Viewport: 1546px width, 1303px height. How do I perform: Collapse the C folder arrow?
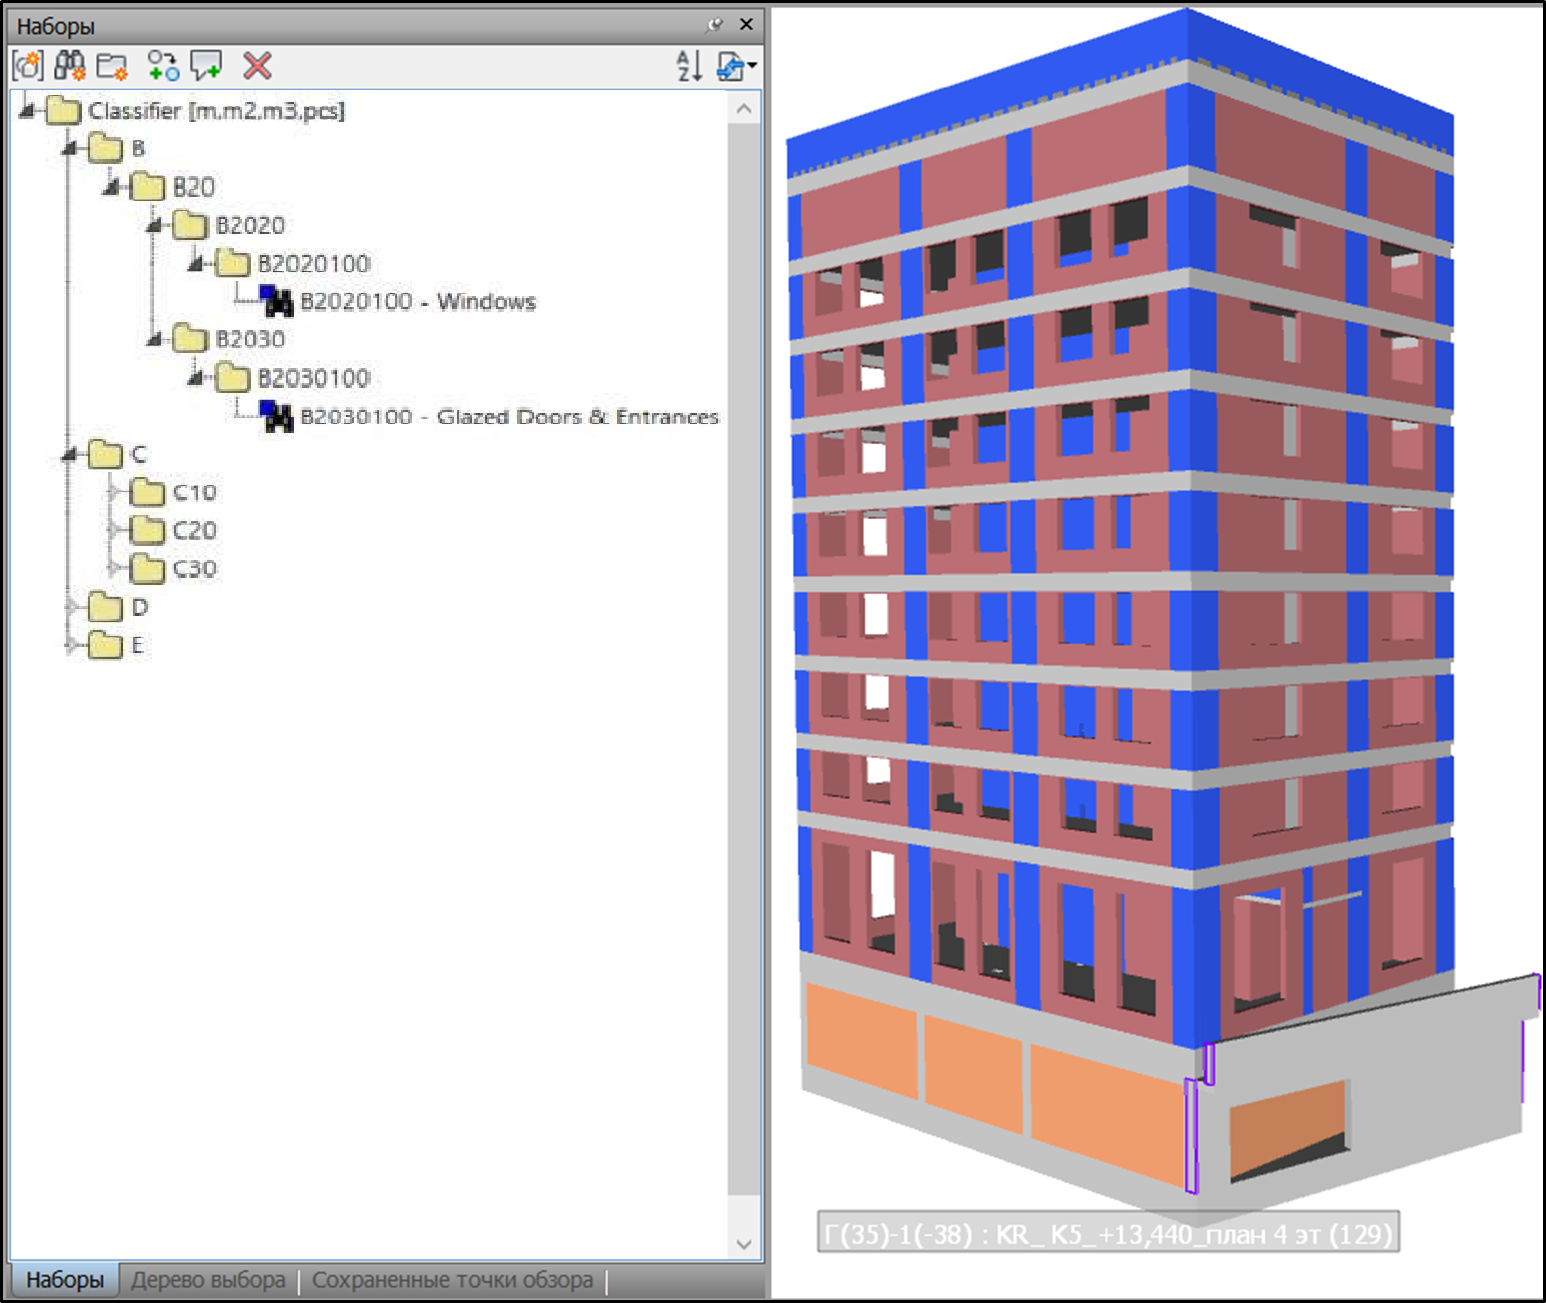coord(68,454)
